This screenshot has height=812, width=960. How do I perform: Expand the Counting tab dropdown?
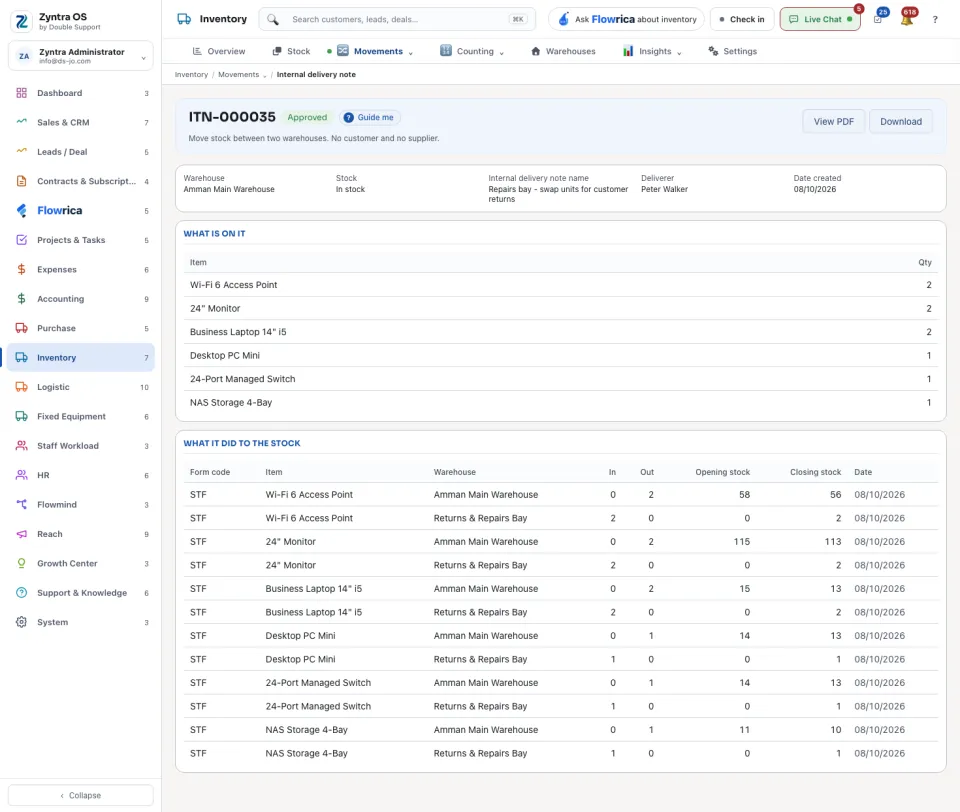click(x=501, y=53)
